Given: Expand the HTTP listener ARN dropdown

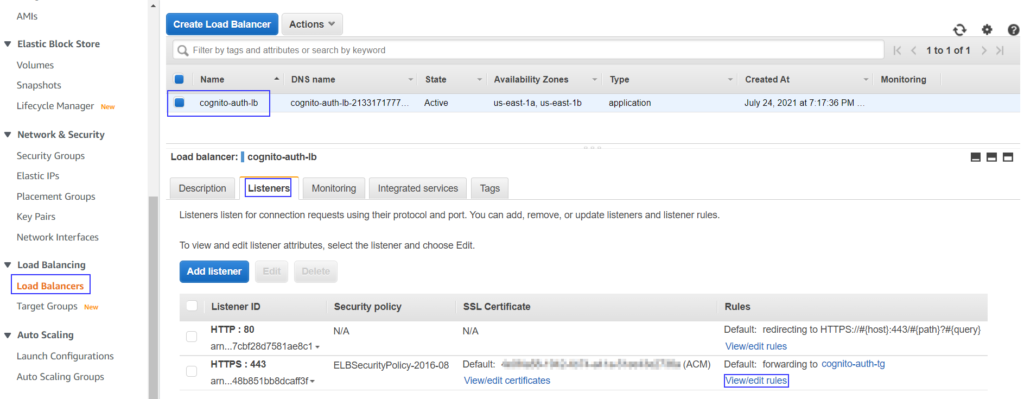Looking at the screenshot, I should [317, 347].
